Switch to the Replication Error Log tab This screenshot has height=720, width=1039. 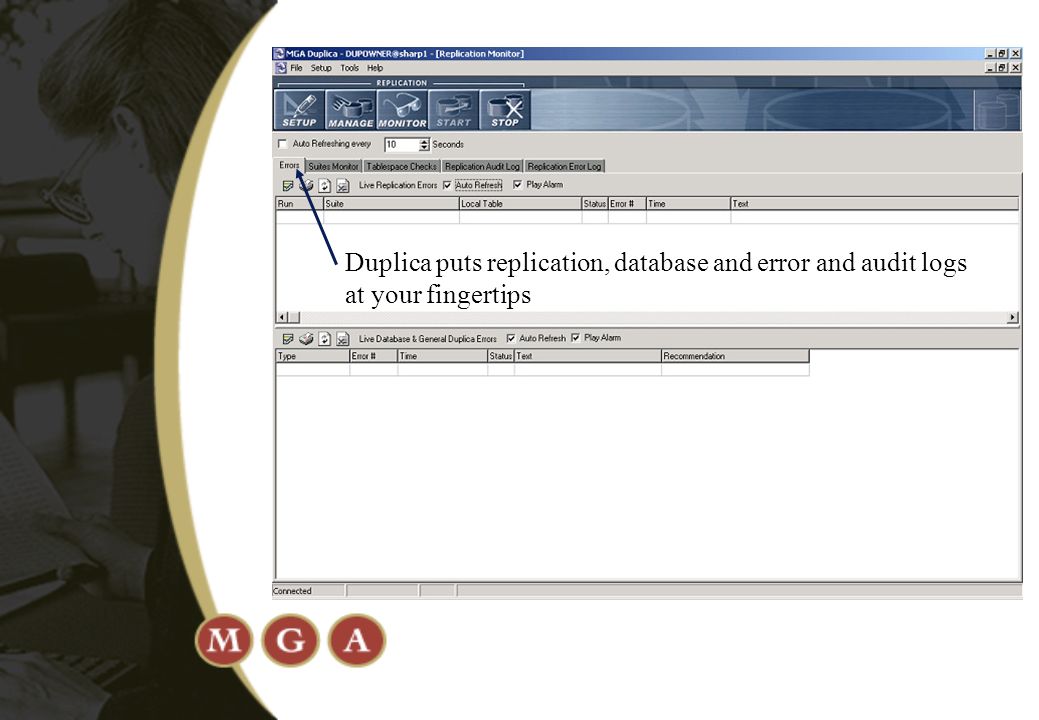point(565,167)
